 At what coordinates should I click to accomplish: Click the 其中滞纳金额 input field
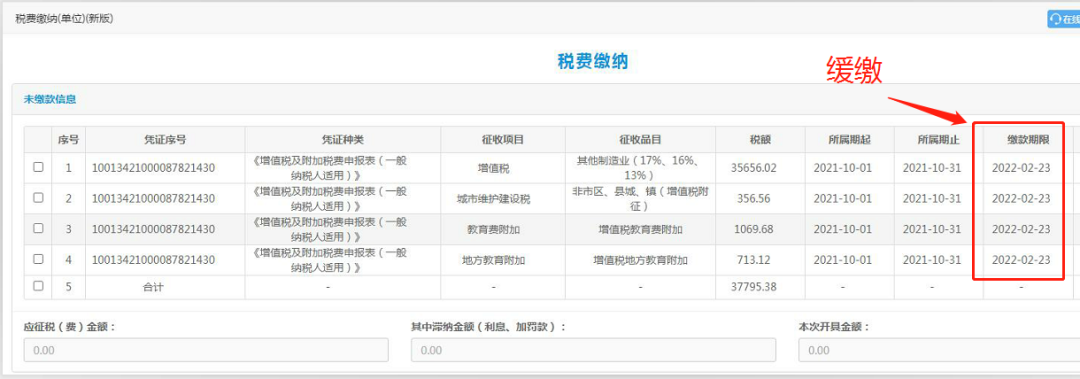[593, 350]
